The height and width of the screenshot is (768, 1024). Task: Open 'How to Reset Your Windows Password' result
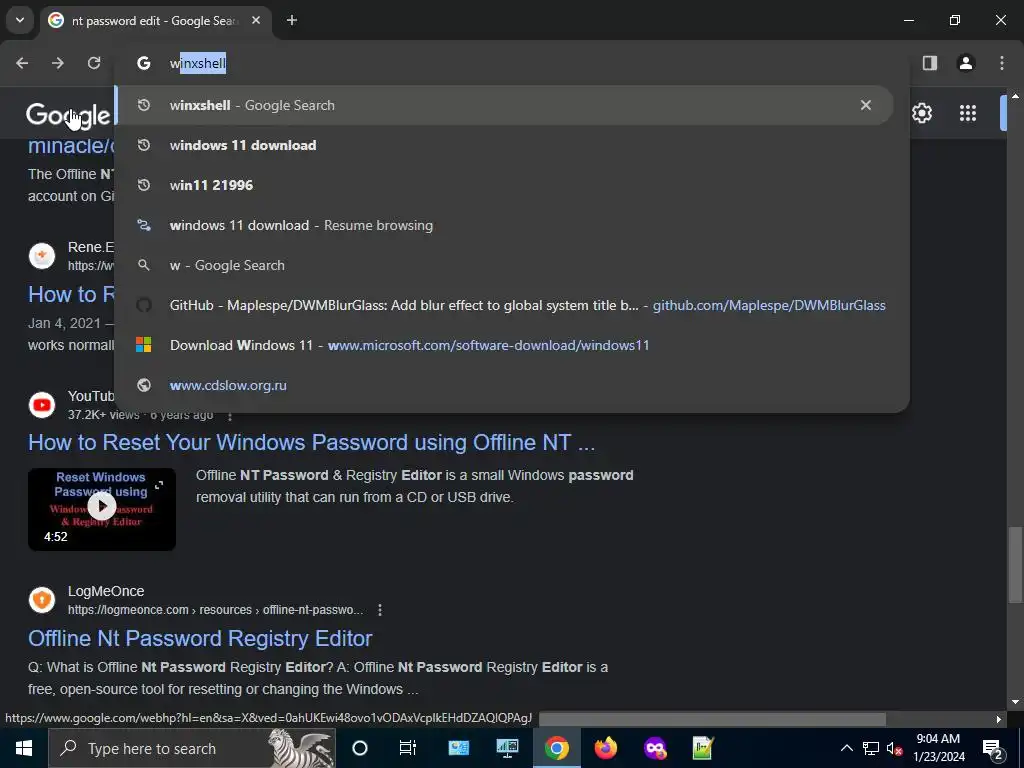[312, 442]
